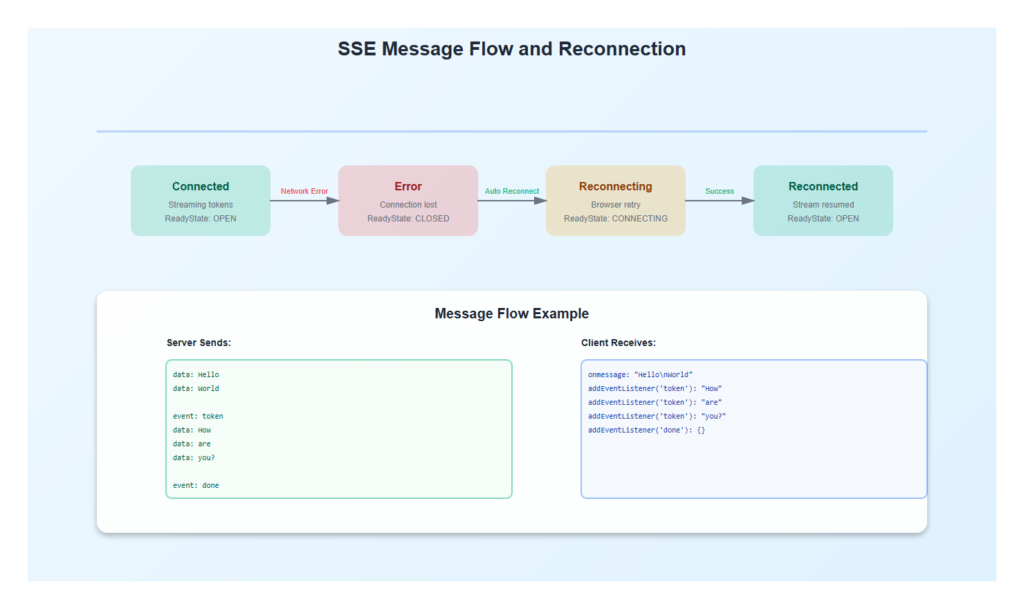Click 'ReadyState: CLOSED' text in Error box
This screenshot has height=609, width=1024.
[408, 219]
